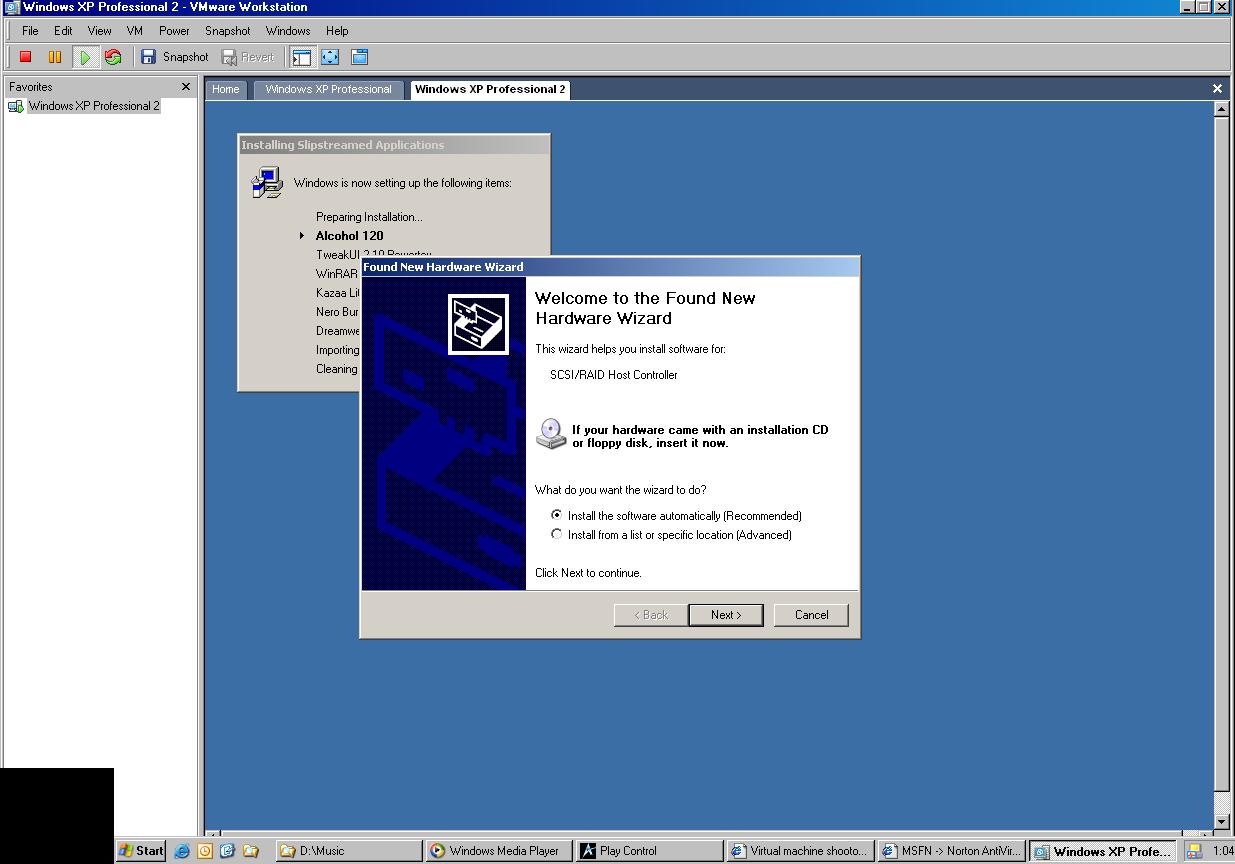Cancel the Found New Hardware Wizard
The height and width of the screenshot is (864, 1235).
click(x=811, y=615)
